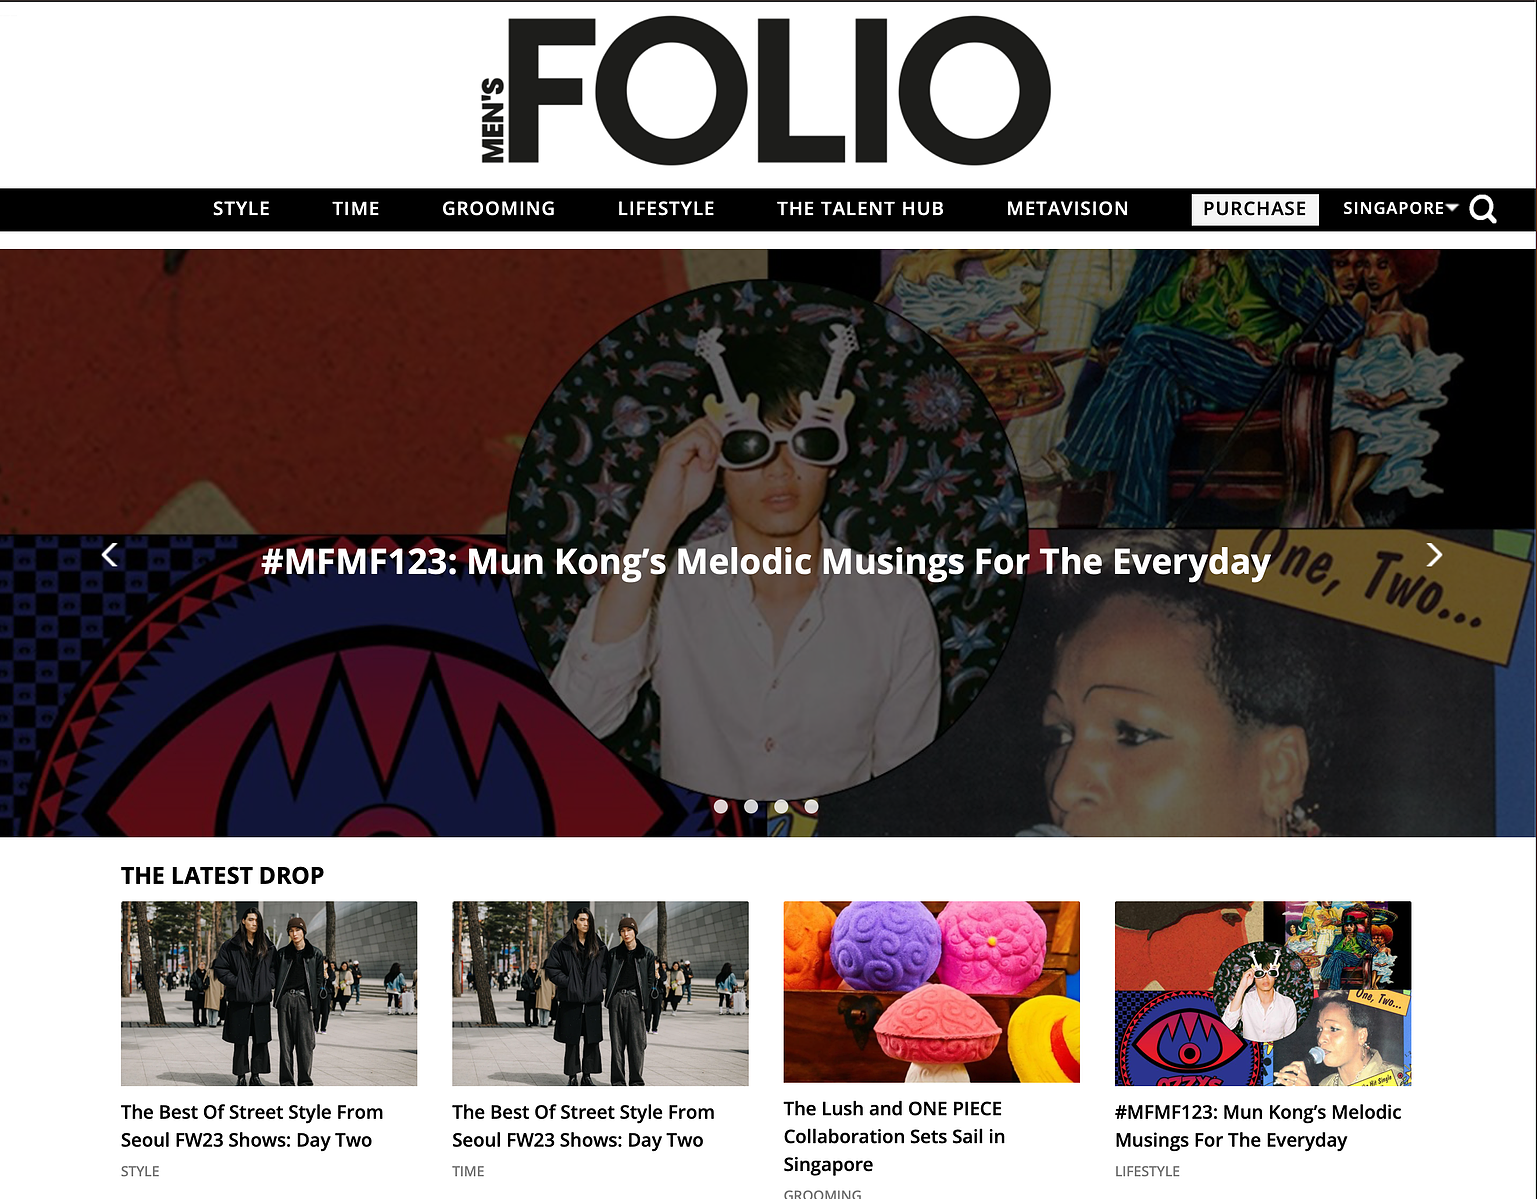The height and width of the screenshot is (1199, 1537).
Task: Advance to next carousel slide arrow
Action: click(x=1434, y=555)
